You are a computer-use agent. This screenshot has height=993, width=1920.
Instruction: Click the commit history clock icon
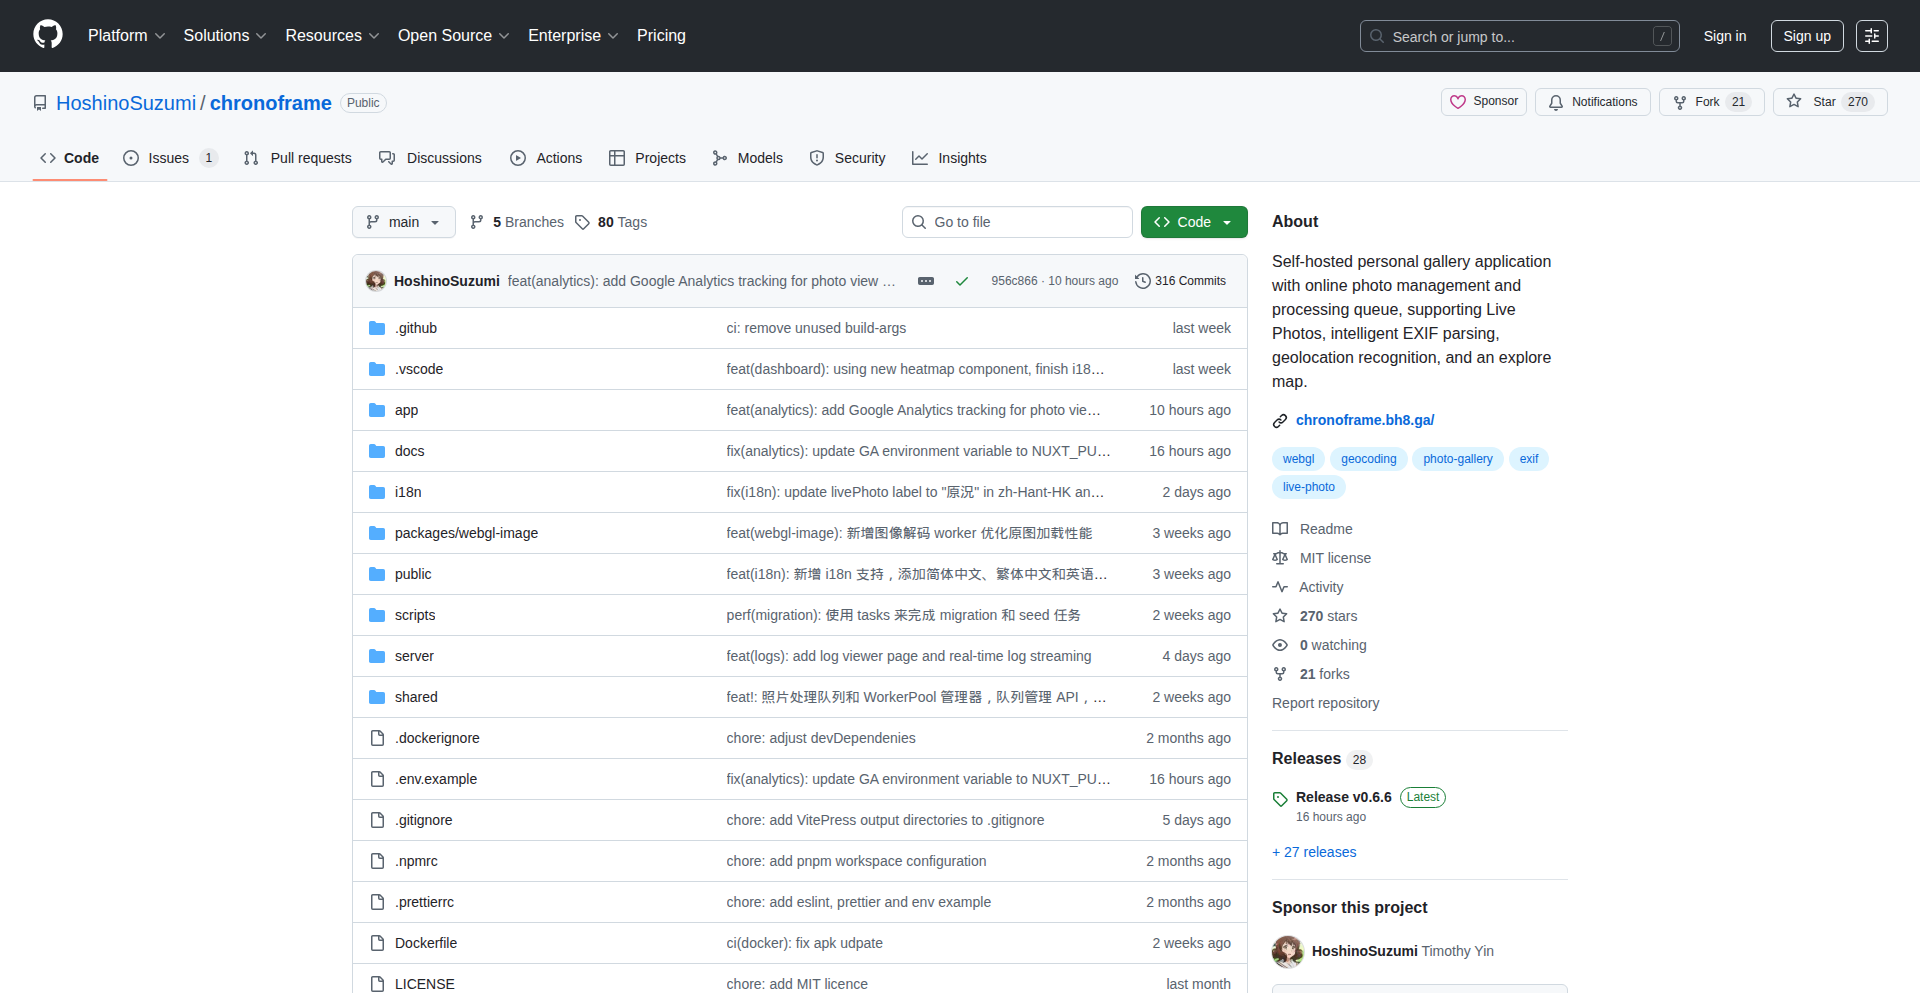[1142, 281]
